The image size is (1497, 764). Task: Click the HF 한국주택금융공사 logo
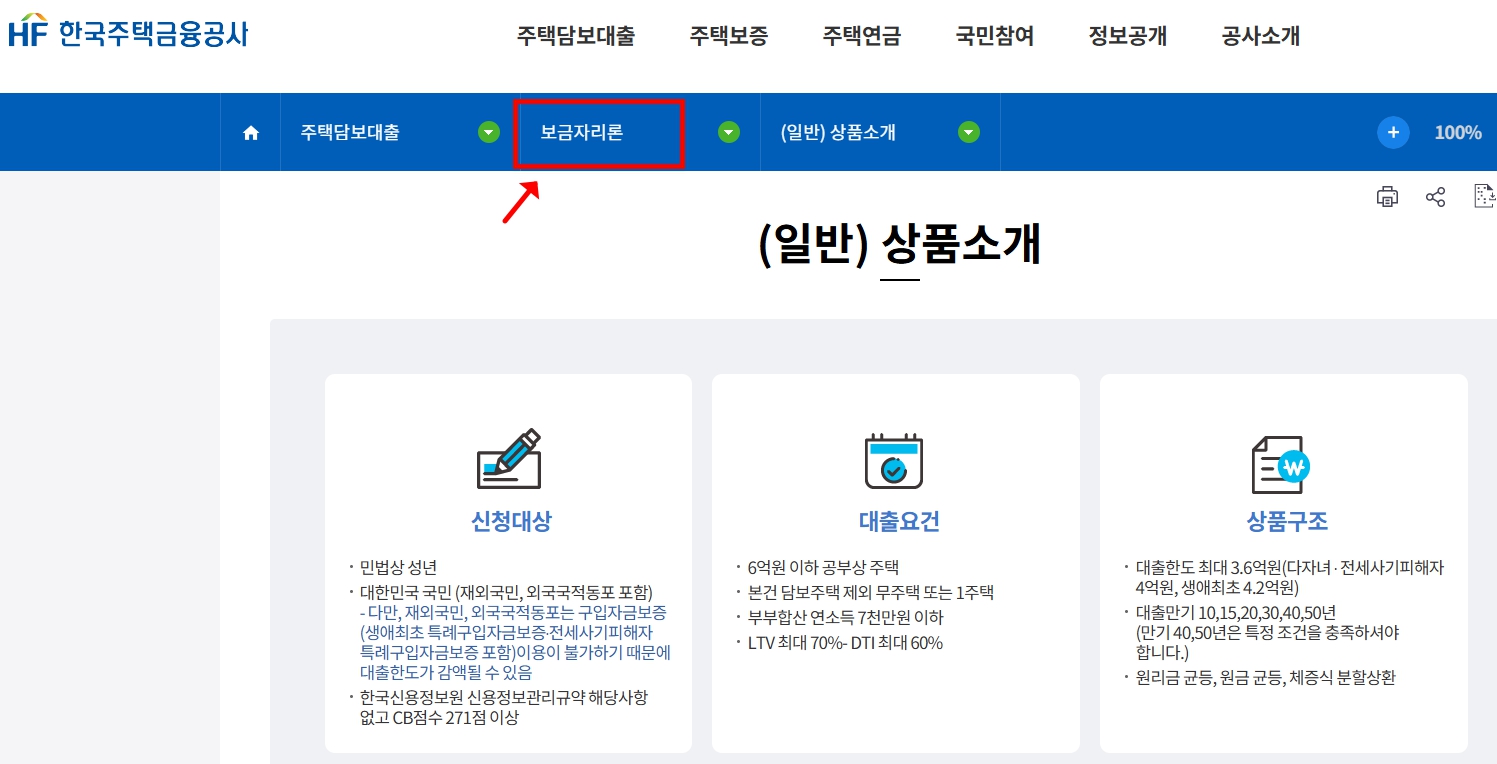coord(128,32)
